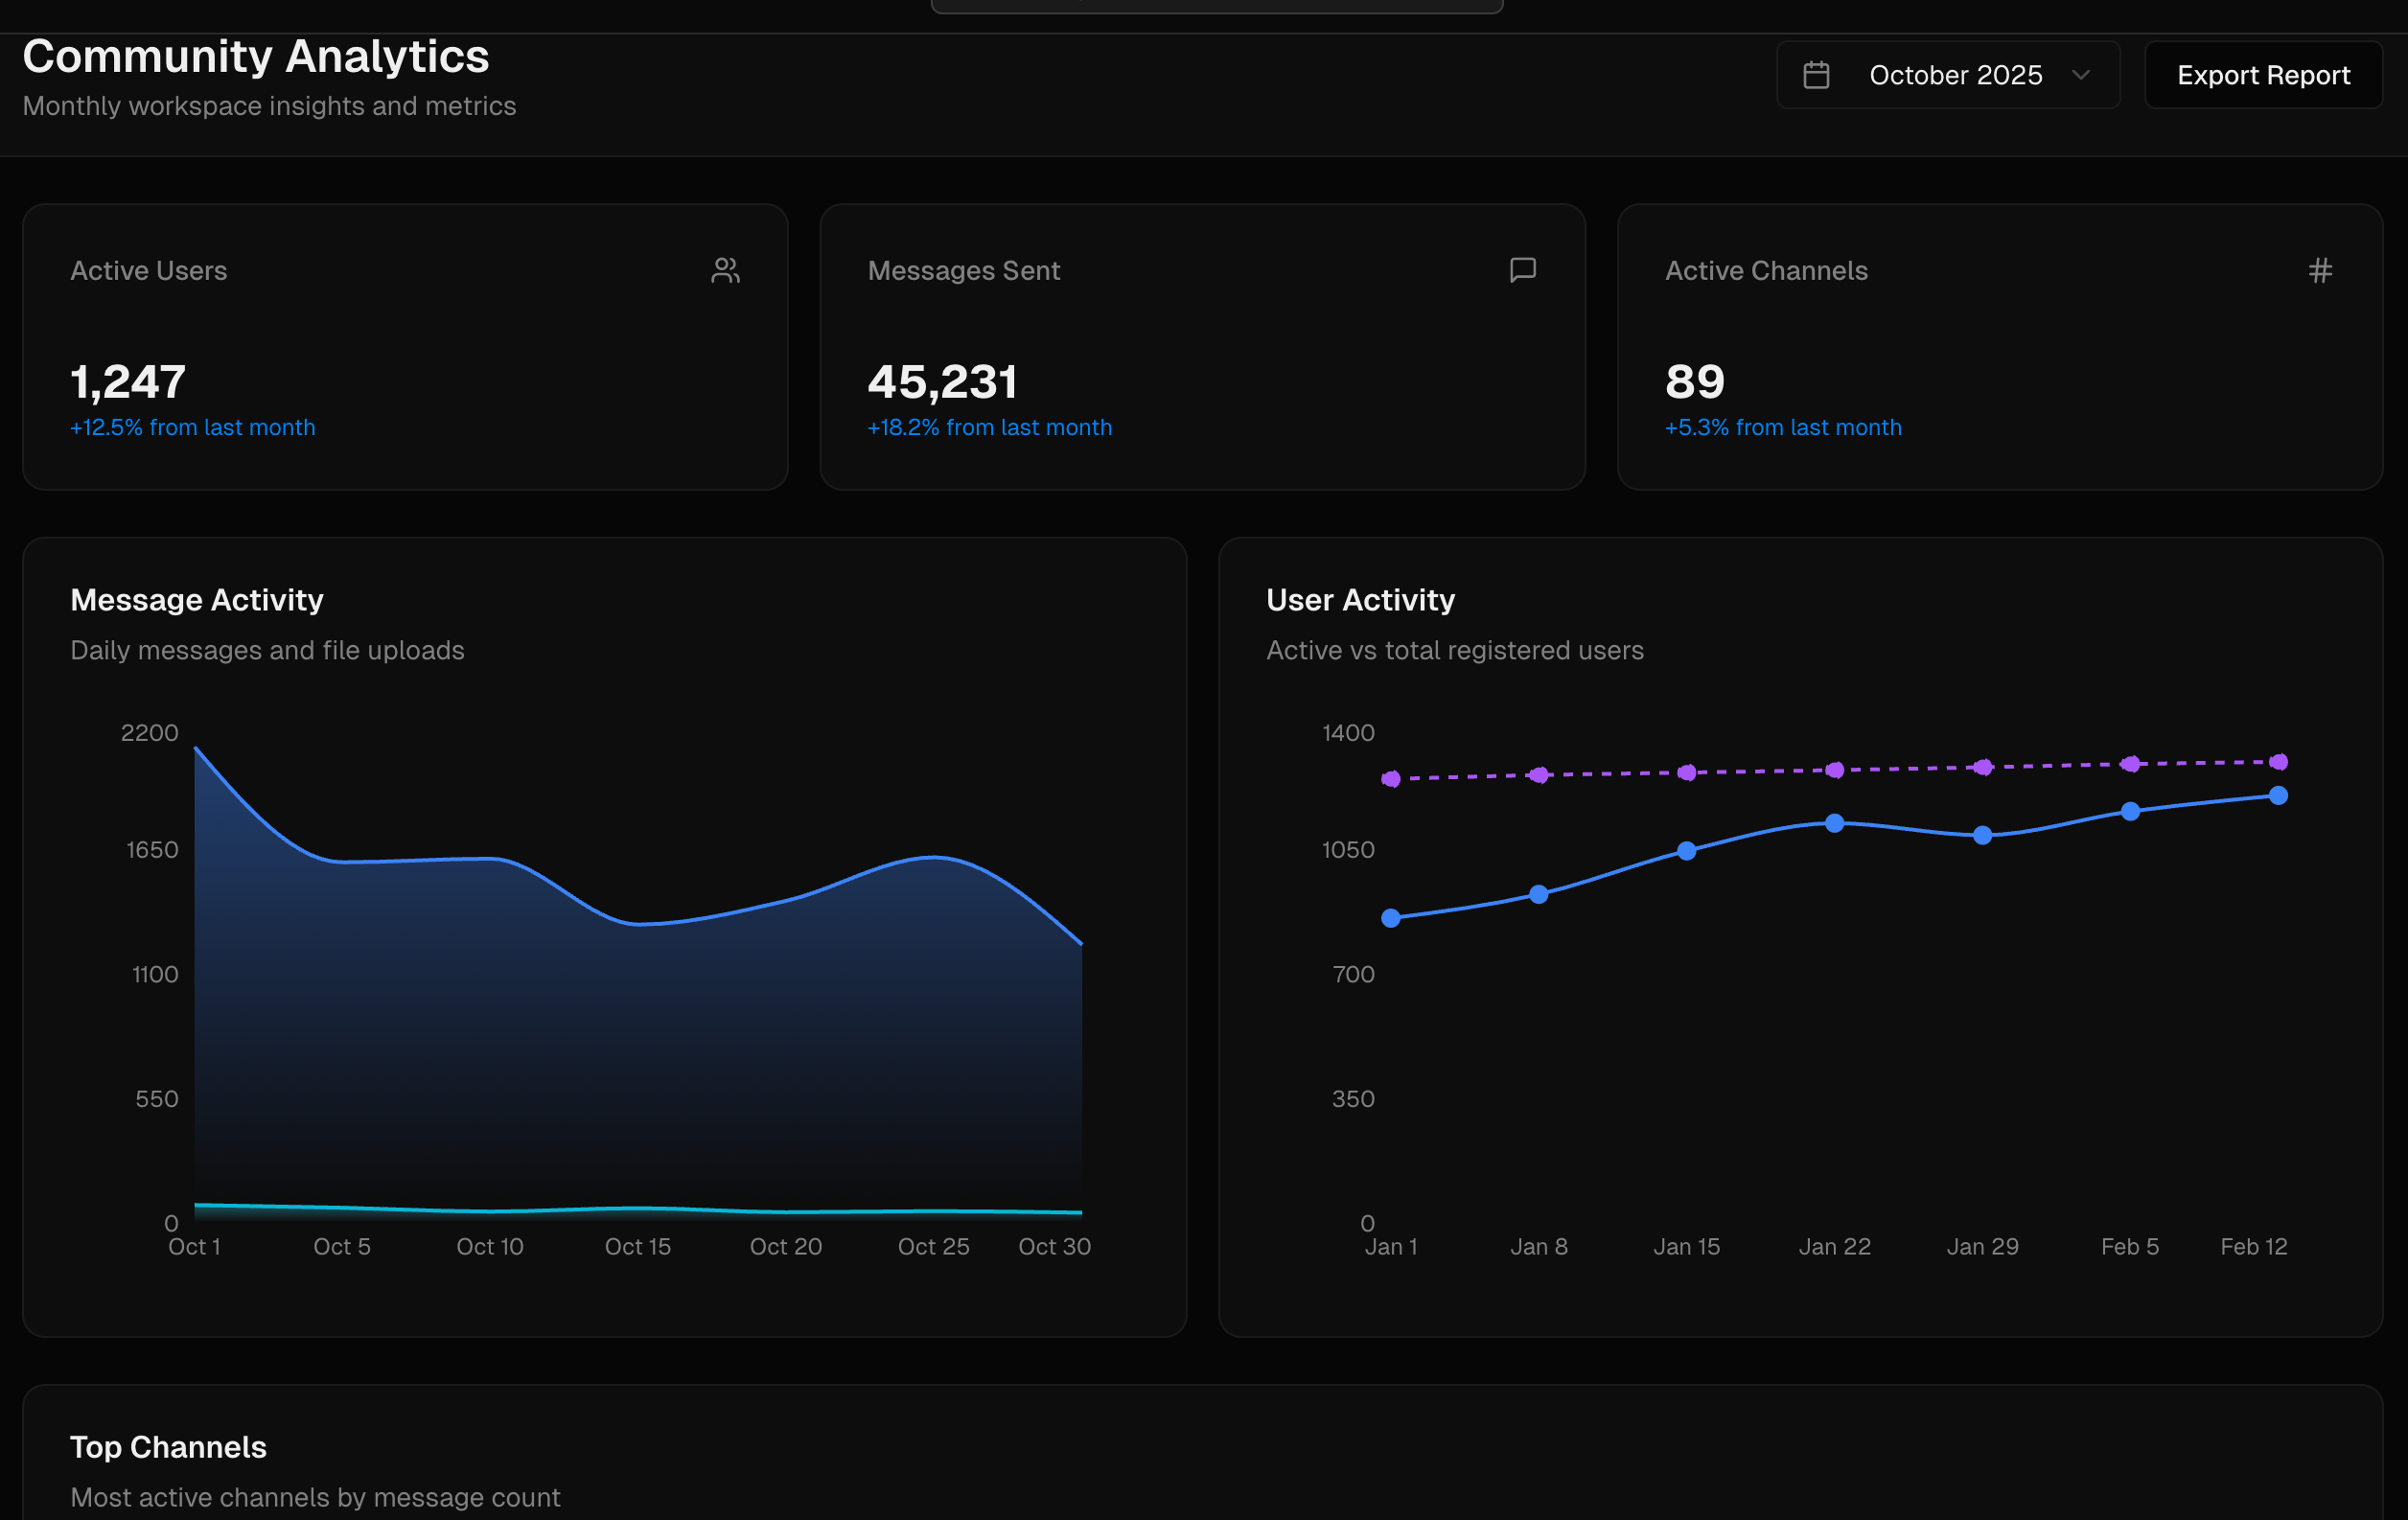Click the Active Users people icon
The image size is (2408, 1520).
point(725,270)
